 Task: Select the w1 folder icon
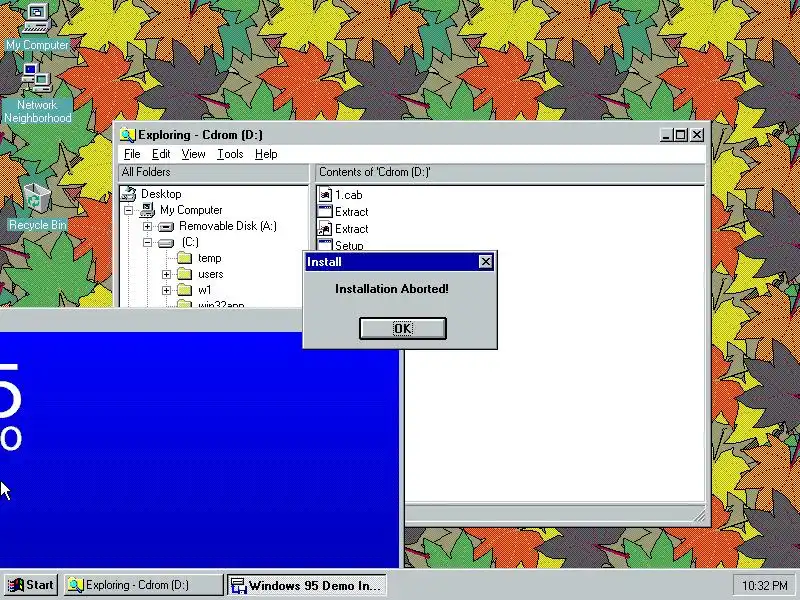click(x=184, y=290)
